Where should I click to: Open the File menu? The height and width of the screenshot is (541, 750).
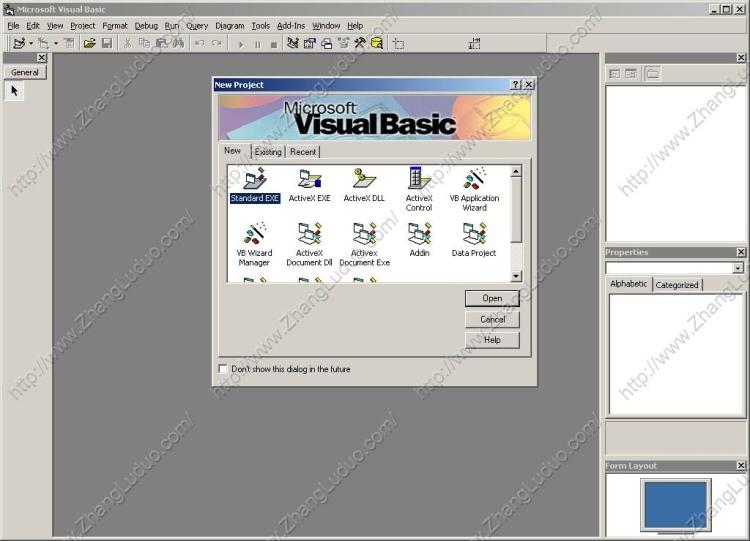coord(13,26)
